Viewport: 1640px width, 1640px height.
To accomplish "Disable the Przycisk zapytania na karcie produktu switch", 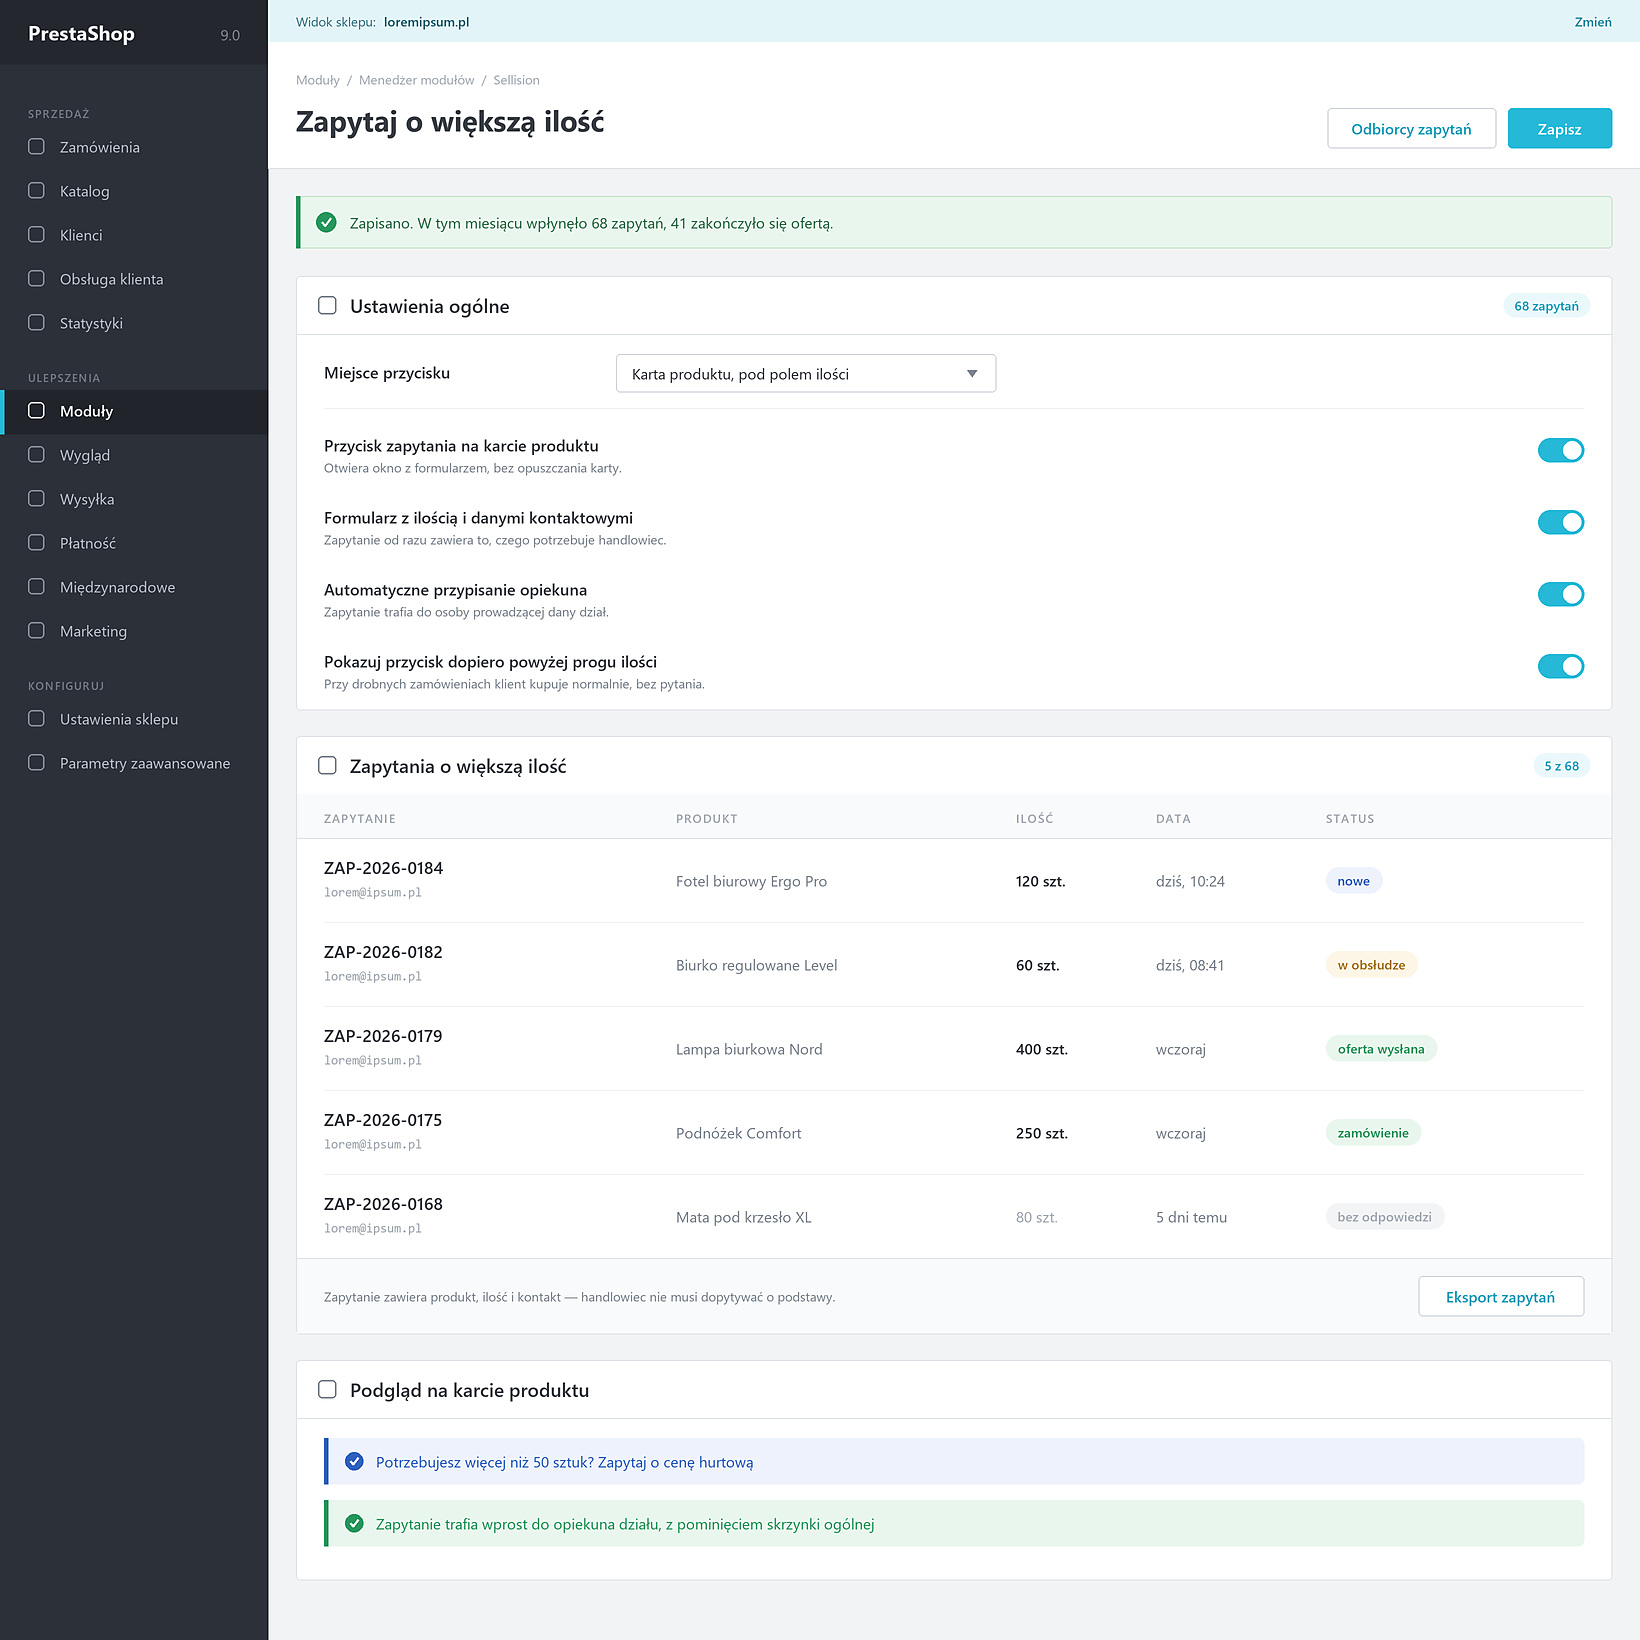I will tap(1560, 451).
